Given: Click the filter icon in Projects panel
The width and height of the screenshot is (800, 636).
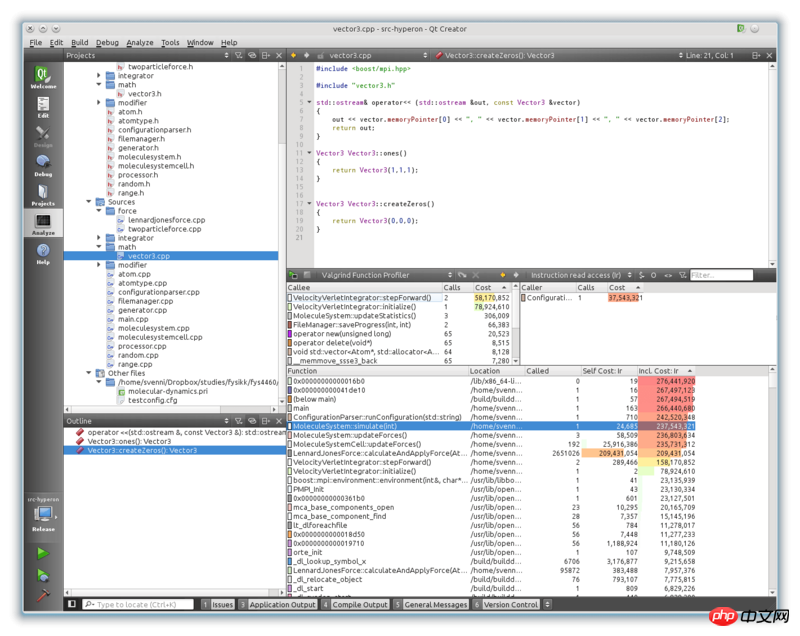Looking at the screenshot, I should coord(237,55).
